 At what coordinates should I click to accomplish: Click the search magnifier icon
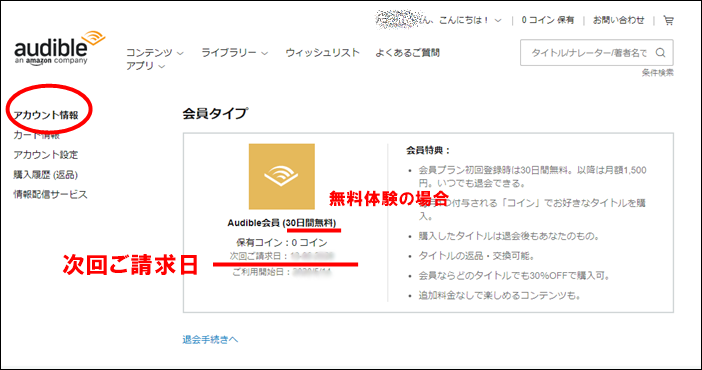pos(660,53)
